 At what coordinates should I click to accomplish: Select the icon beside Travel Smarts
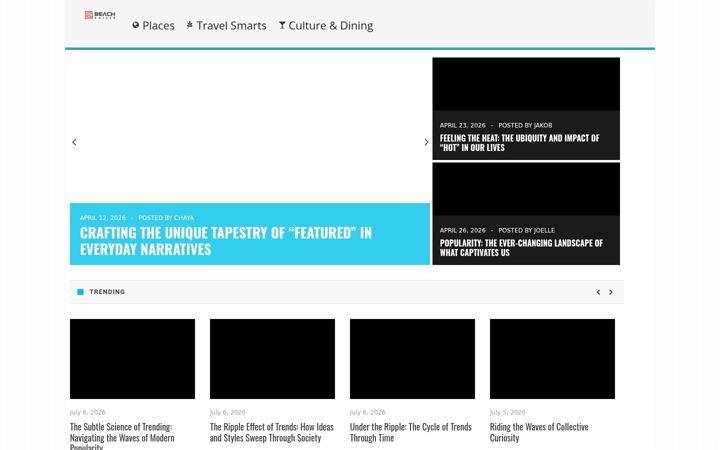189,25
